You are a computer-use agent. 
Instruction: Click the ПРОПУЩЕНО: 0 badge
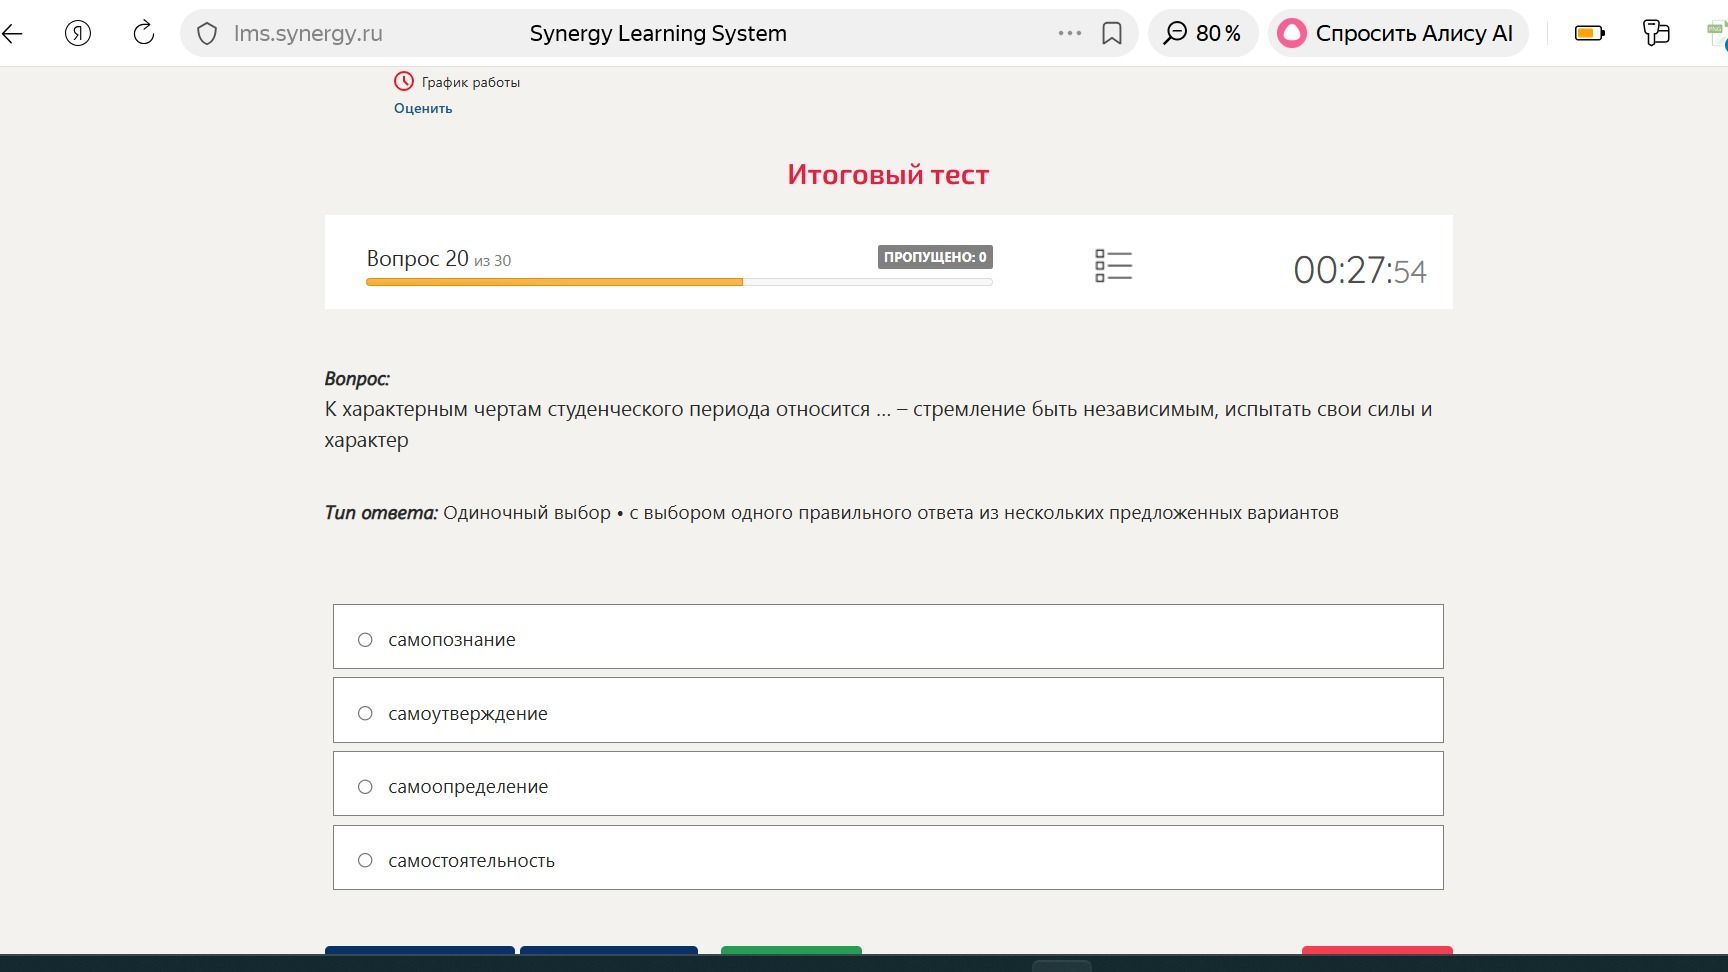(935, 257)
